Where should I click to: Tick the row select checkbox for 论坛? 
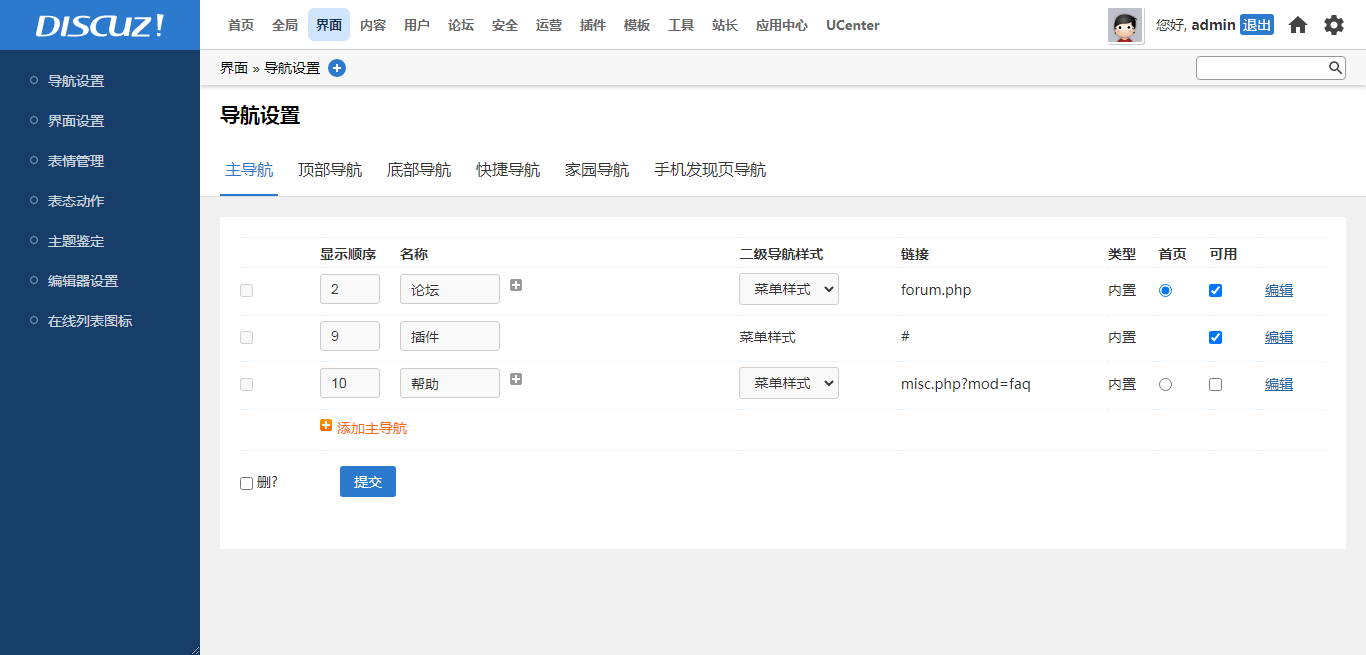246,290
